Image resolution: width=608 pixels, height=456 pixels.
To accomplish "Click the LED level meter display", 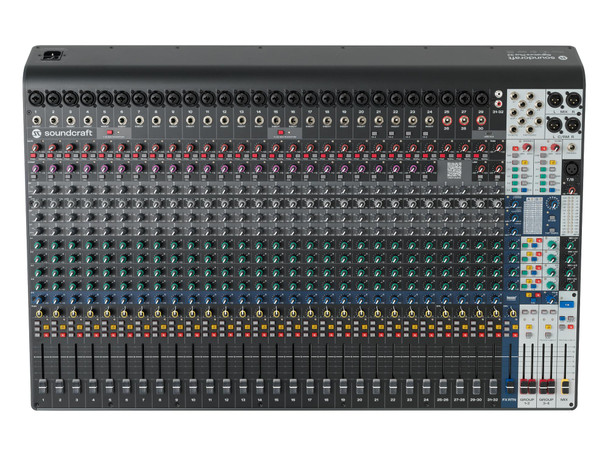I will (570, 216).
